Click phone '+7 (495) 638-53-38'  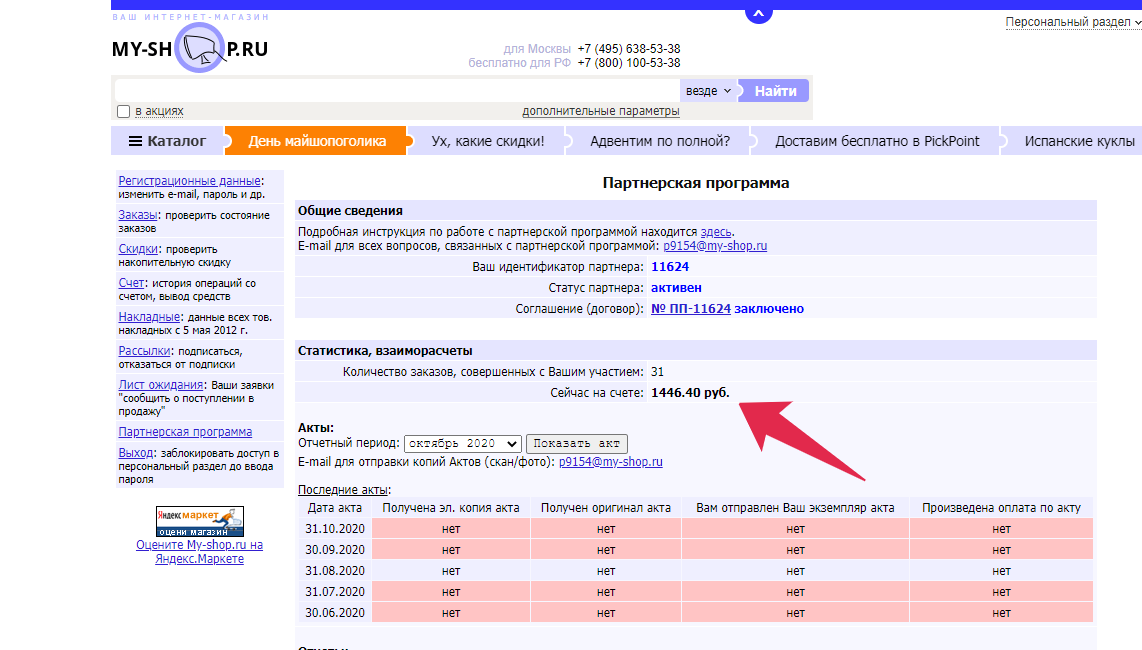coord(629,49)
